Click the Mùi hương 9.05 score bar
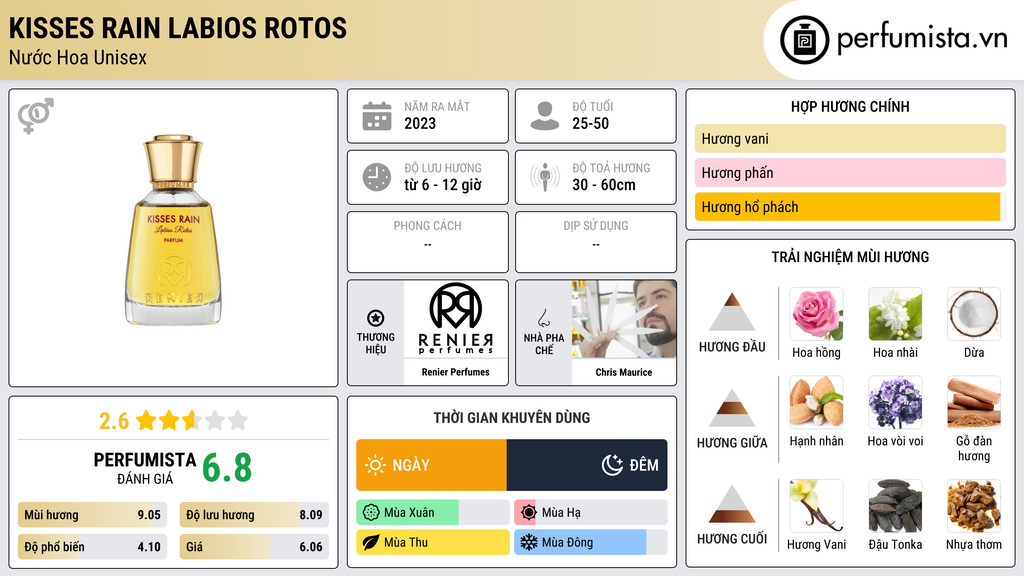This screenshot has width=1024, height=576. coord(93,515)
